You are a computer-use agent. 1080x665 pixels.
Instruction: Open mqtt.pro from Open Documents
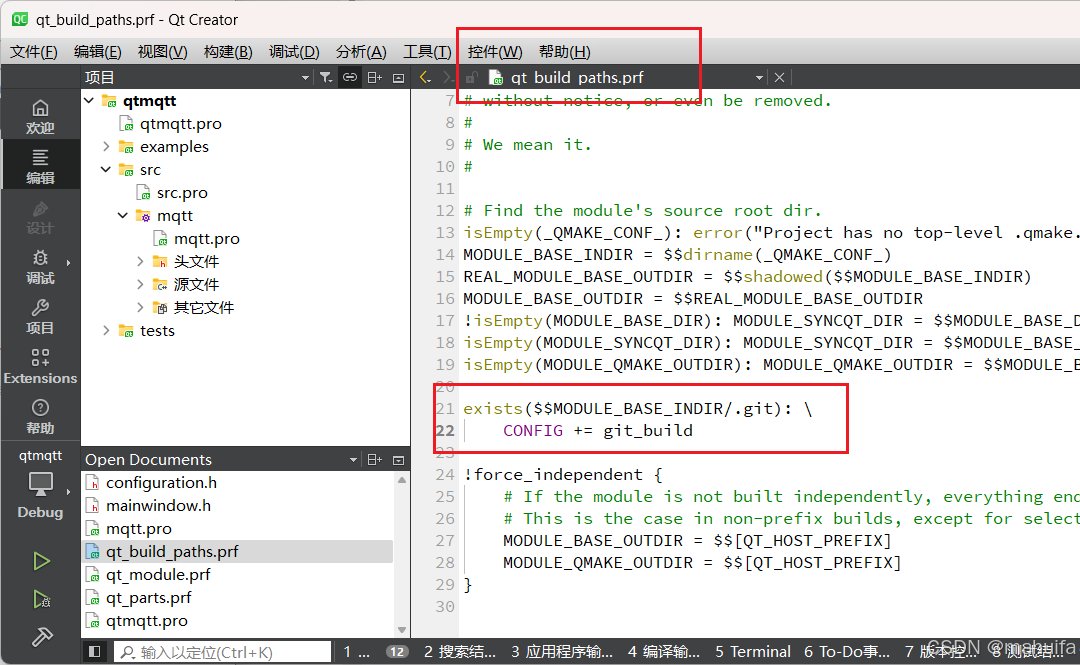(138, 529)
